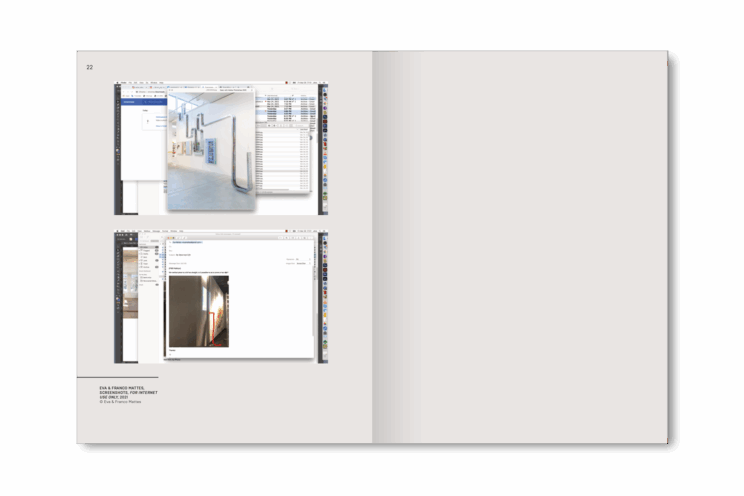The width and height of the screenshot is (744, 496).
Task: Open the Apple menu in the top screenshot
Action: click(118, 83)
